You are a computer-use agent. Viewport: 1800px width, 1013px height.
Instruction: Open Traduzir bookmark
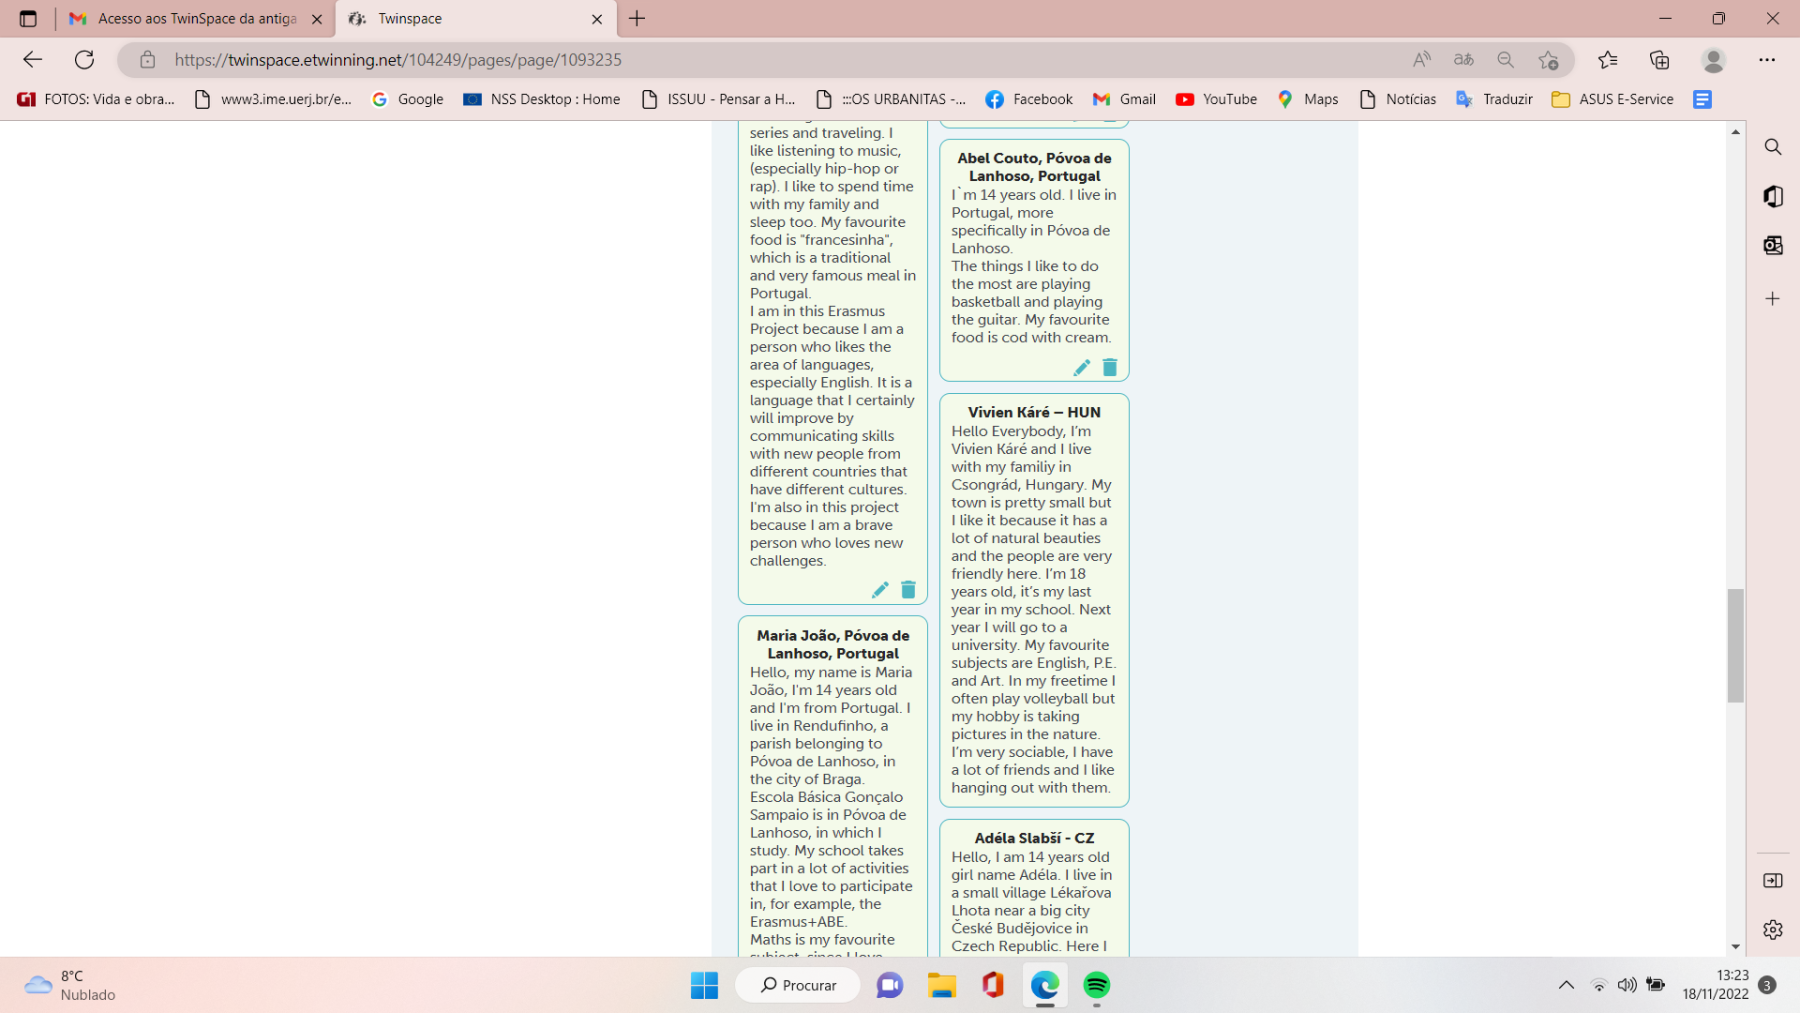pyautogui.click(x=1494, y=99)
